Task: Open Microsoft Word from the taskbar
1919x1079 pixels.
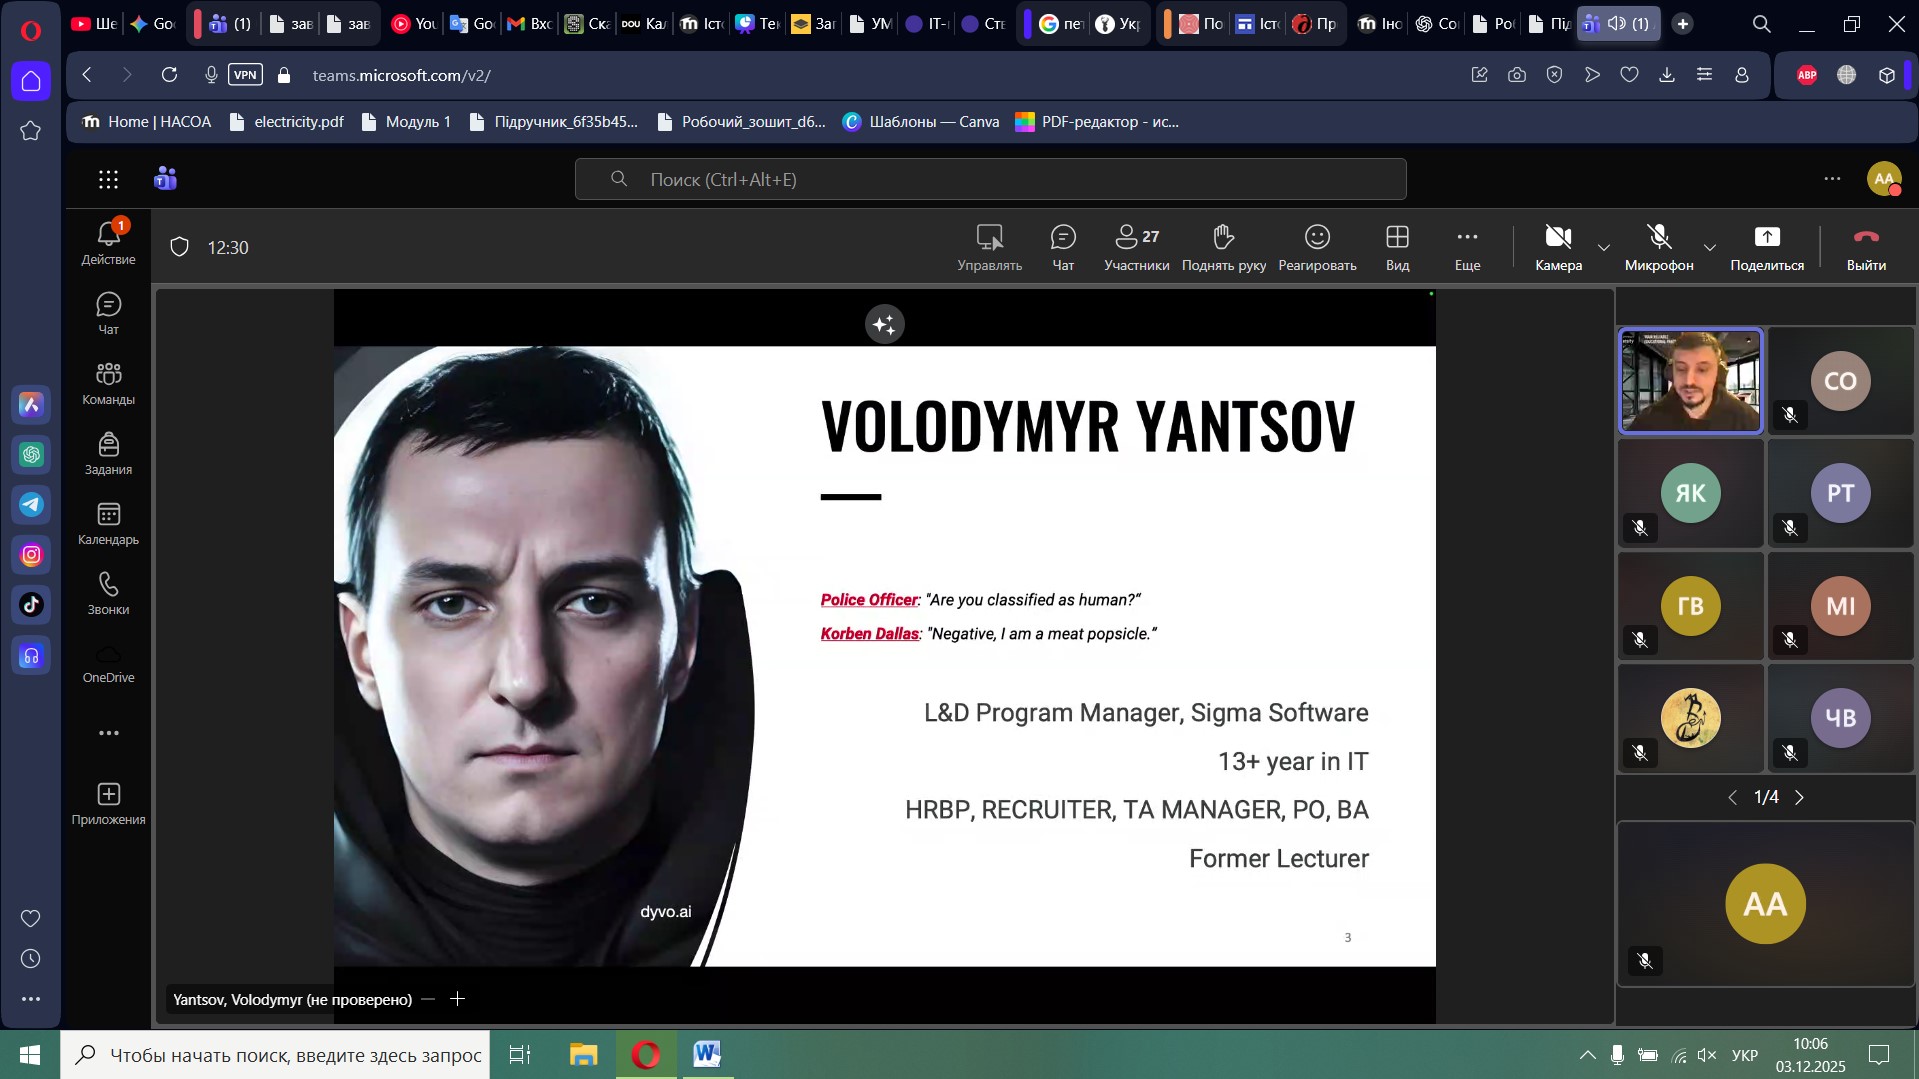Action: coord(706,1054)
